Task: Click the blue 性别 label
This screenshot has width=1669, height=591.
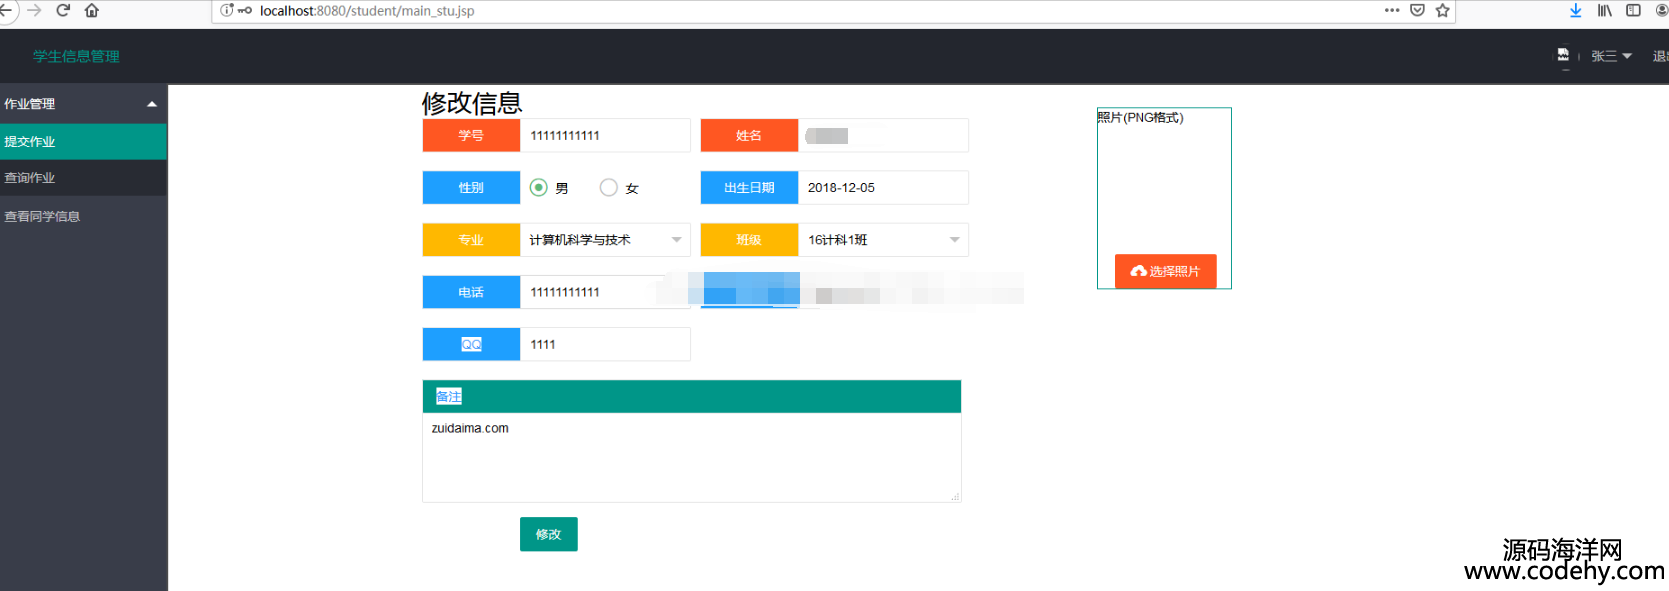Action: [471, 187]
